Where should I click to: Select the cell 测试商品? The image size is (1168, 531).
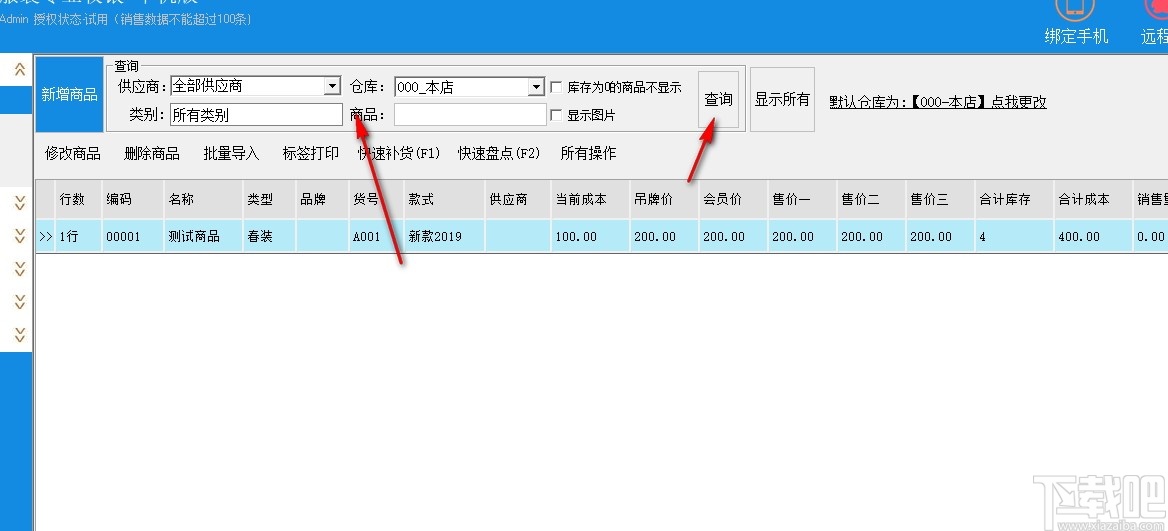[203, 237]
